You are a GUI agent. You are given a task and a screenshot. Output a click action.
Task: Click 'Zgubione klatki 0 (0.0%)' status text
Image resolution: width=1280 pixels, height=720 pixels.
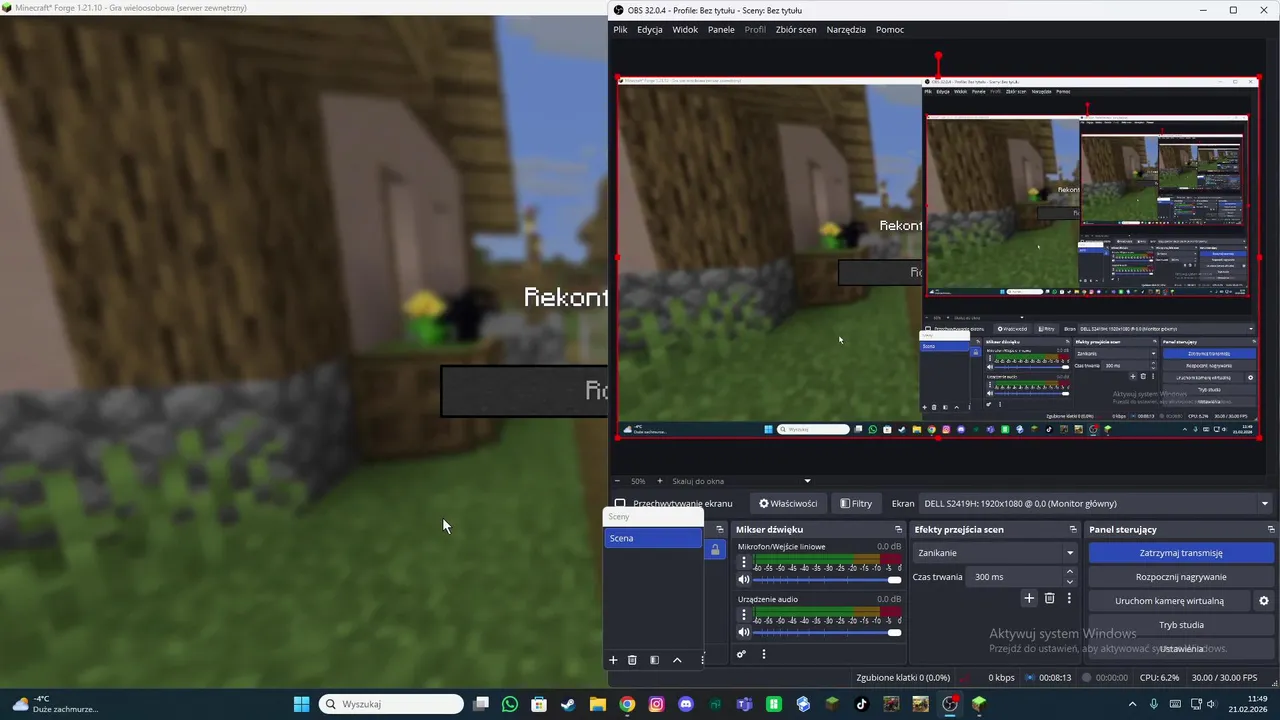[903, 678]
